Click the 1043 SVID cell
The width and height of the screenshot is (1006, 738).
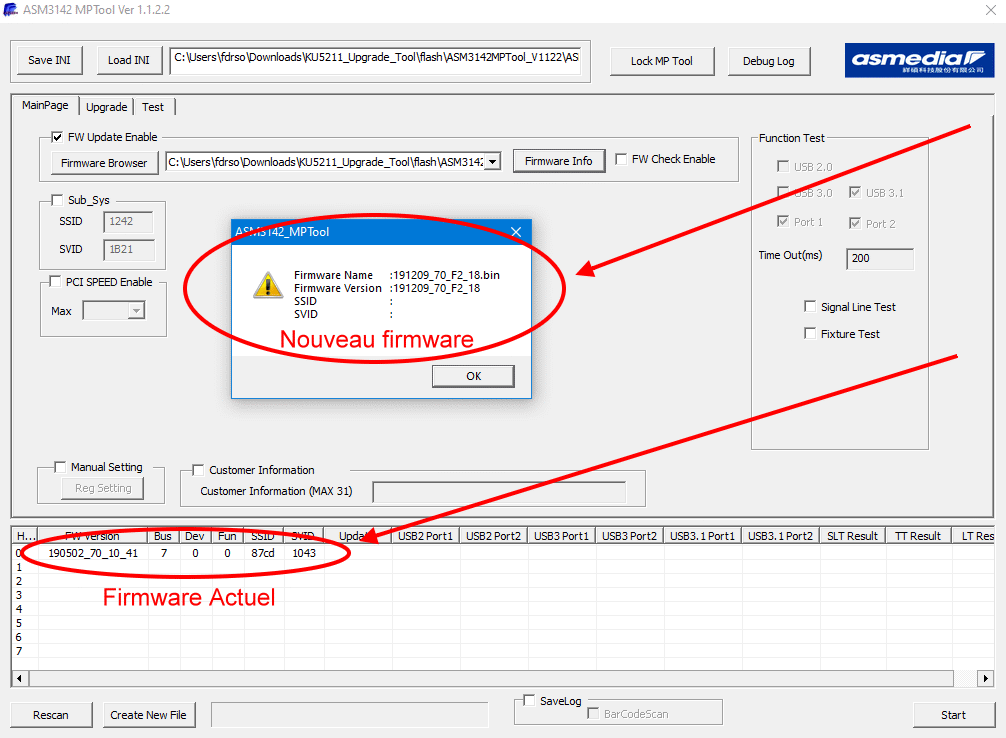(x=304, y=553)
